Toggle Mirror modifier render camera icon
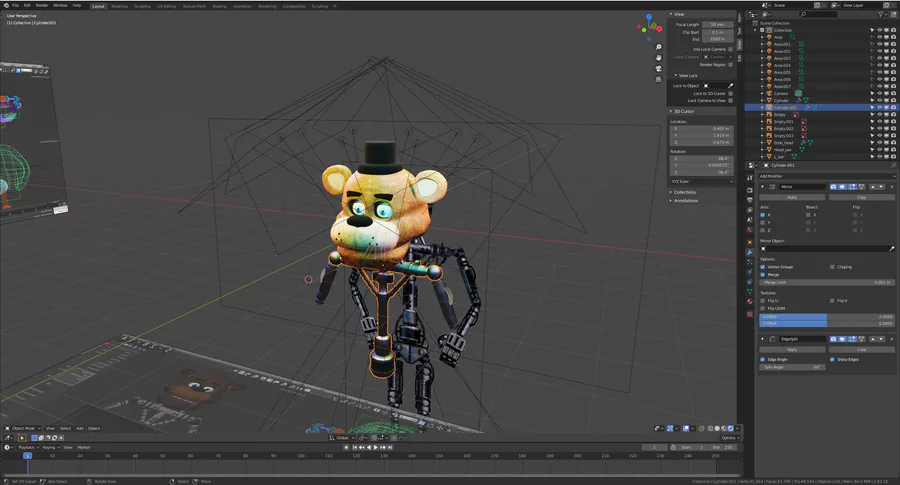The width and height of the screenshot is (900, 485). [833, 187]
